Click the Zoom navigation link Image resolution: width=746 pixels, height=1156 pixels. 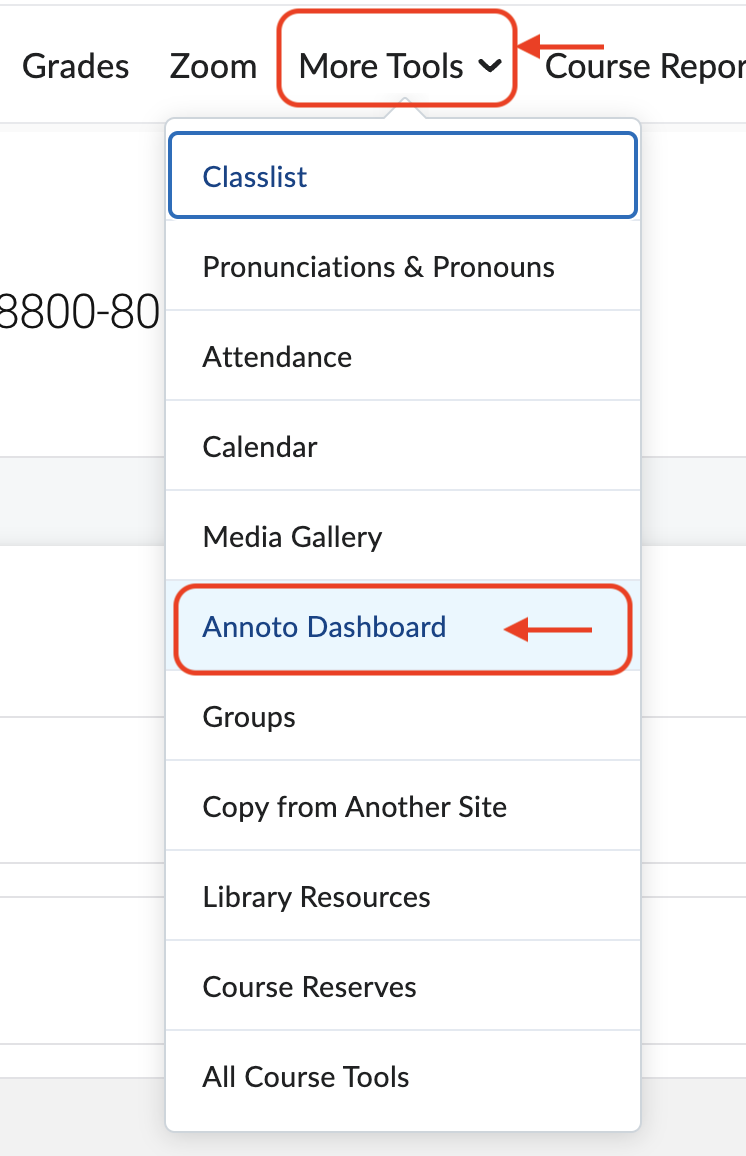pyautogui.click(x=213, y=66)
